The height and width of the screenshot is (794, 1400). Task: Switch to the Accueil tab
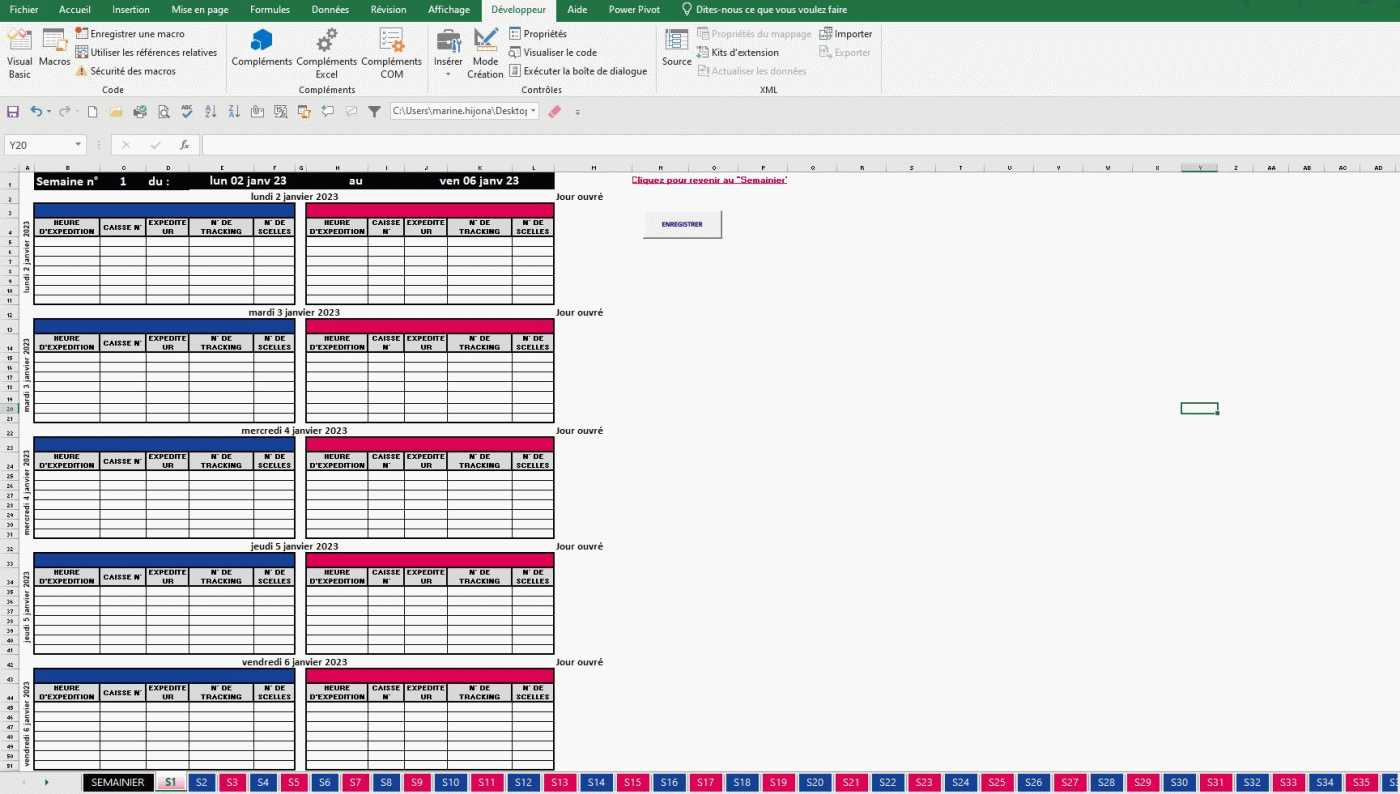point(75,10)
